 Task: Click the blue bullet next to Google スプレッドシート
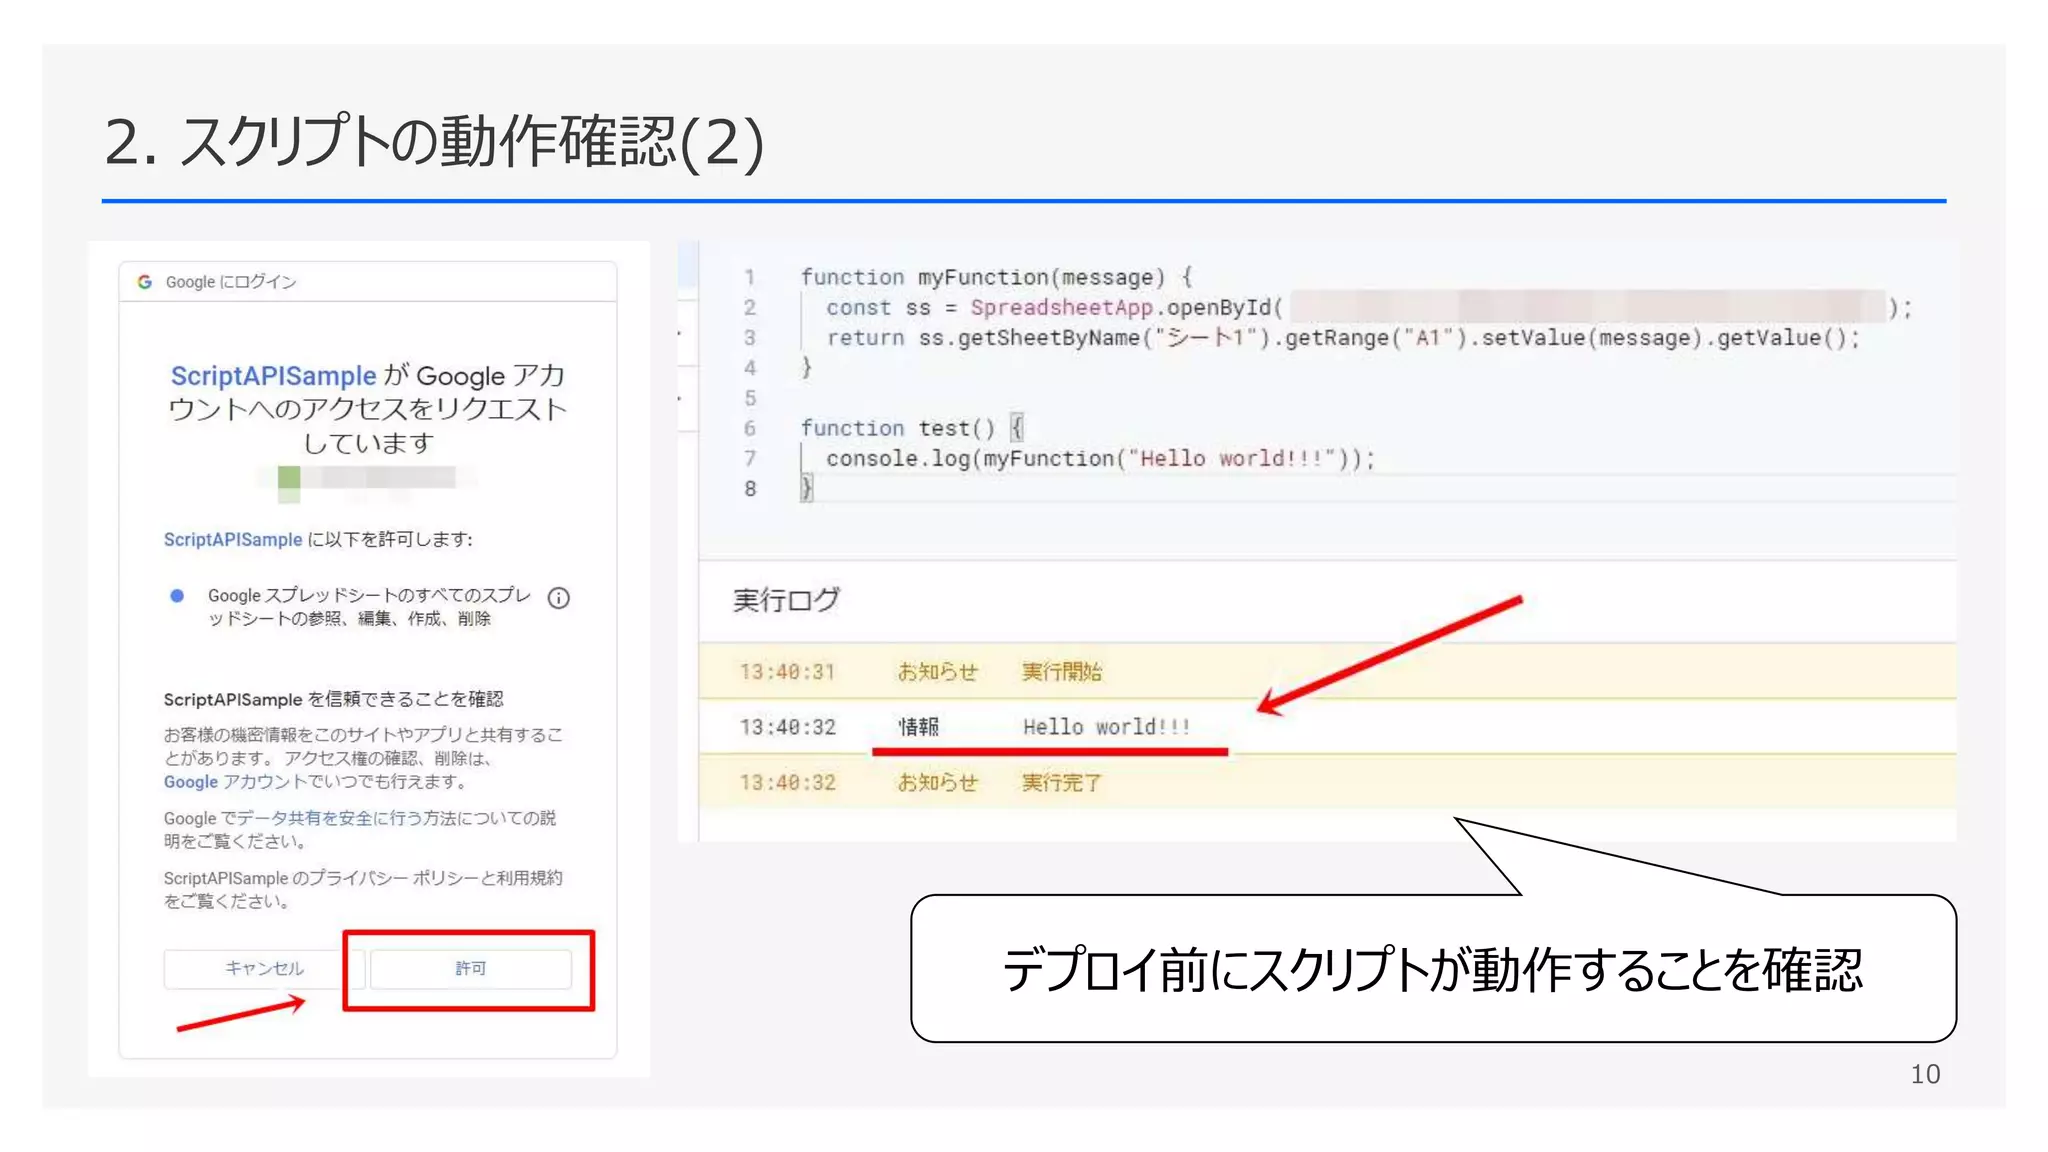[x=177, y=596]
